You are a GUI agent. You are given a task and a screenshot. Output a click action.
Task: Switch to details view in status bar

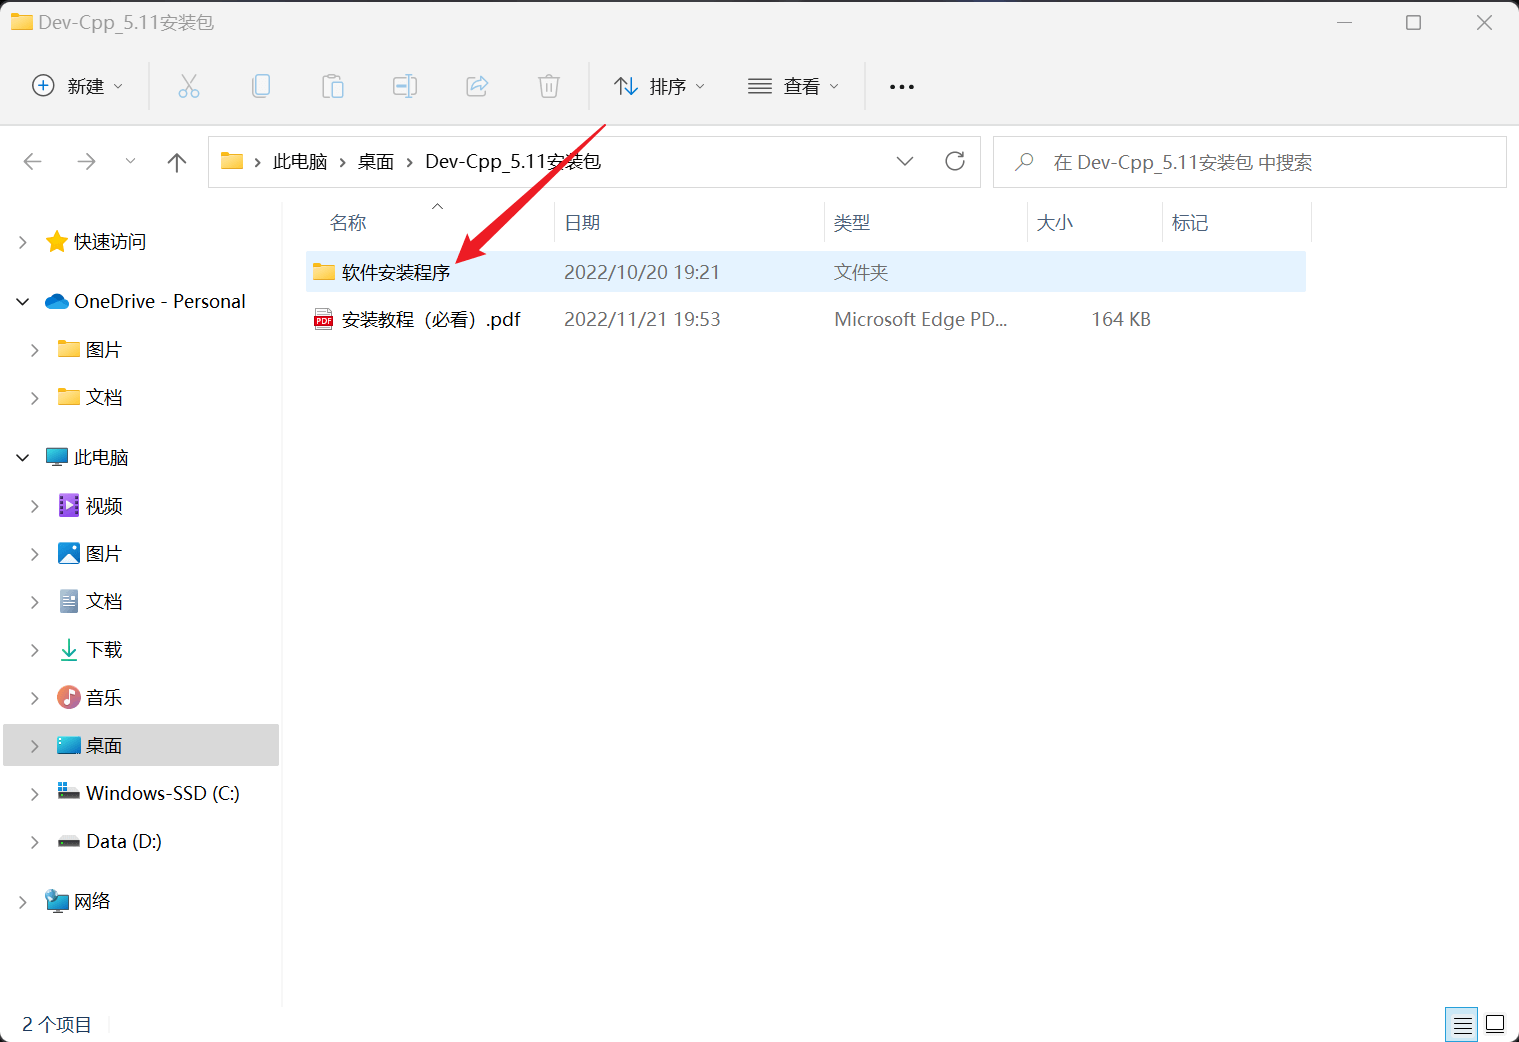click(x=1462, y=1024)
